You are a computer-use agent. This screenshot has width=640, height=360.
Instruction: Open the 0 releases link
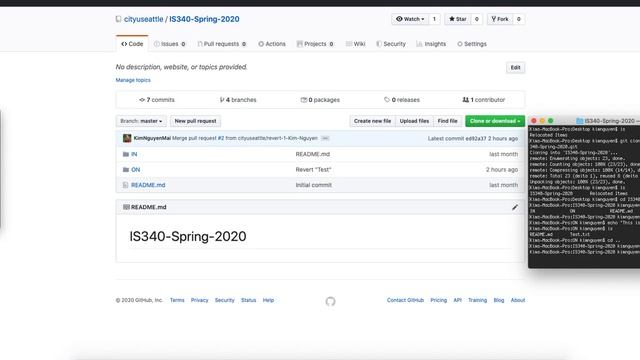point(402,100)
